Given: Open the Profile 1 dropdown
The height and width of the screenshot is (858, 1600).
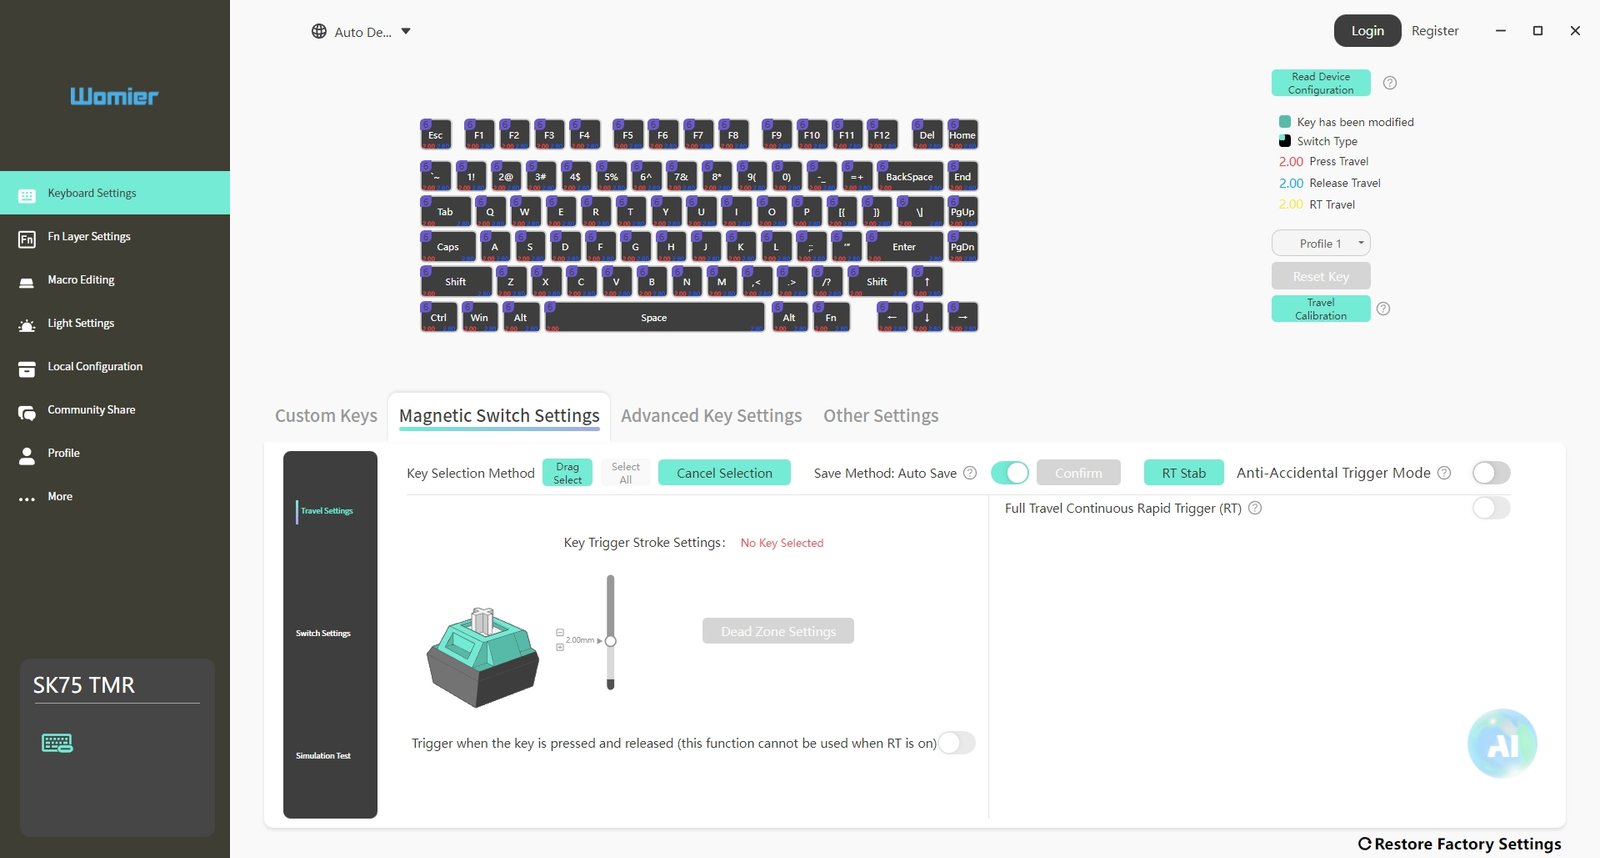Looking at the screenshot, I should pyautogui.click(x=1320, y=243).
